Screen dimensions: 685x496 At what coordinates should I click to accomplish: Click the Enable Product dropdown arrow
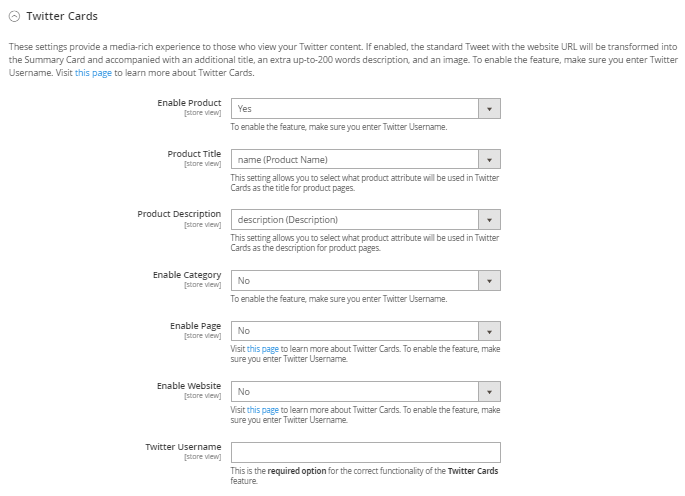pos(489,108)
